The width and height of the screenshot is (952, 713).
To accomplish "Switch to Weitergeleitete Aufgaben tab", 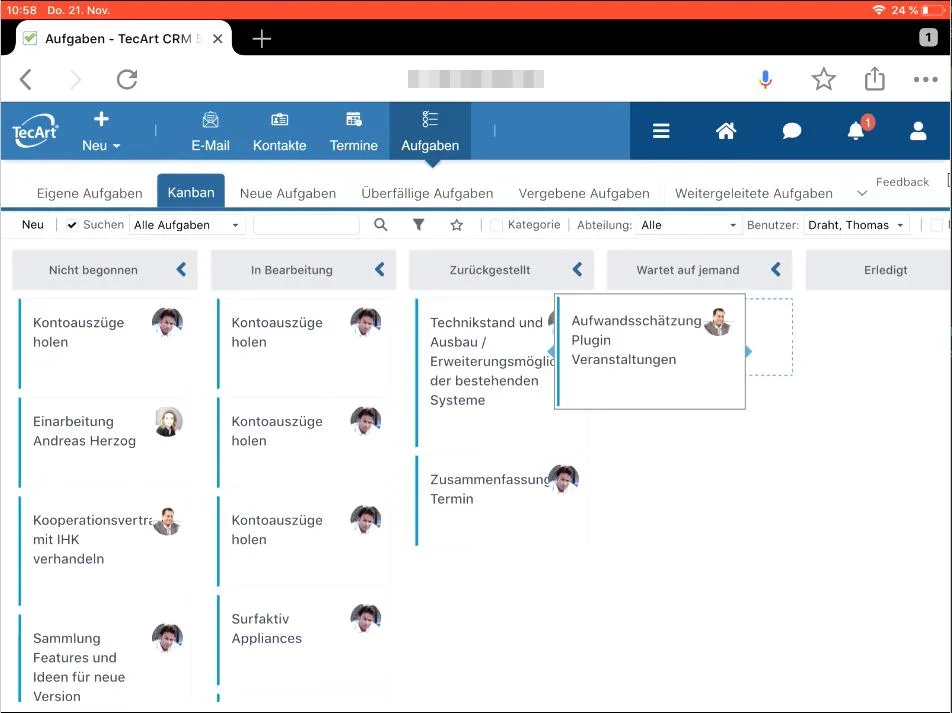I will [753, 193].
